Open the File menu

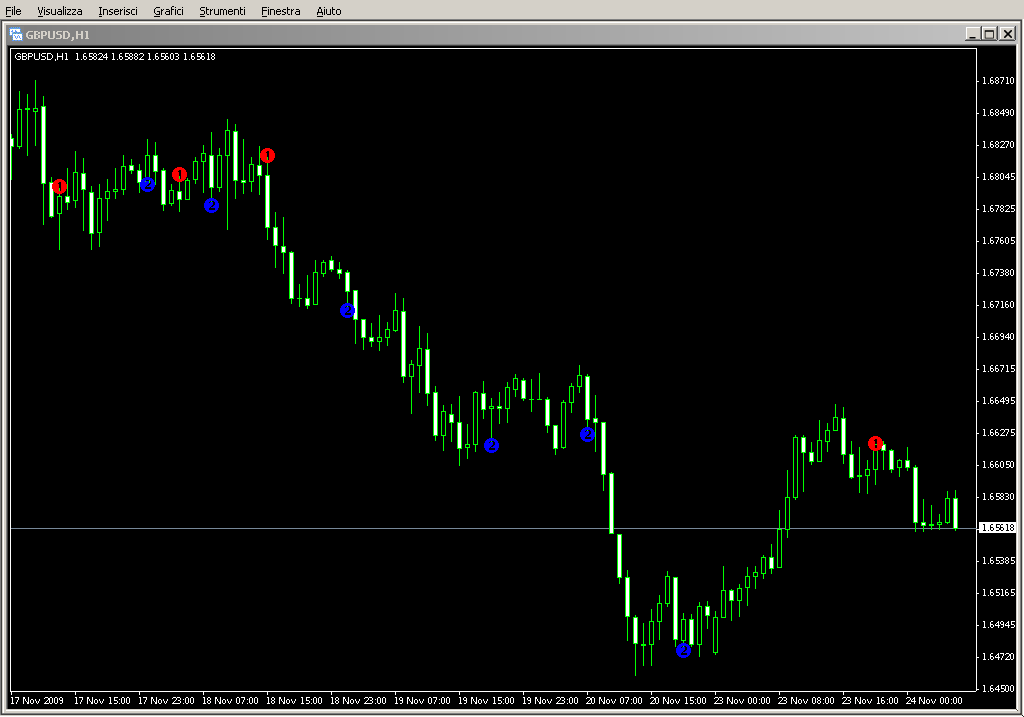13,11
